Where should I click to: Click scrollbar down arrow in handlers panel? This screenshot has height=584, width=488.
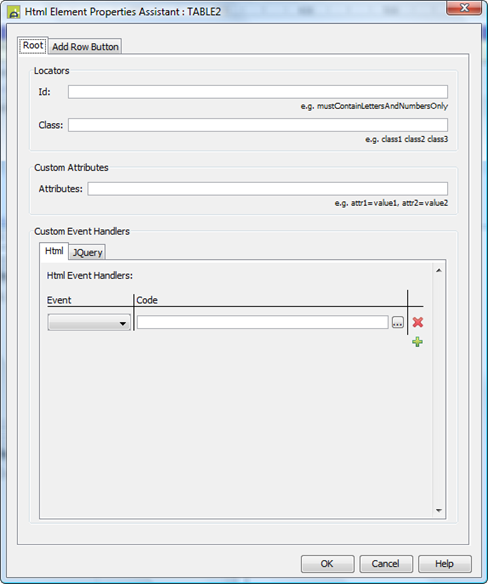(x=439, y=510)
